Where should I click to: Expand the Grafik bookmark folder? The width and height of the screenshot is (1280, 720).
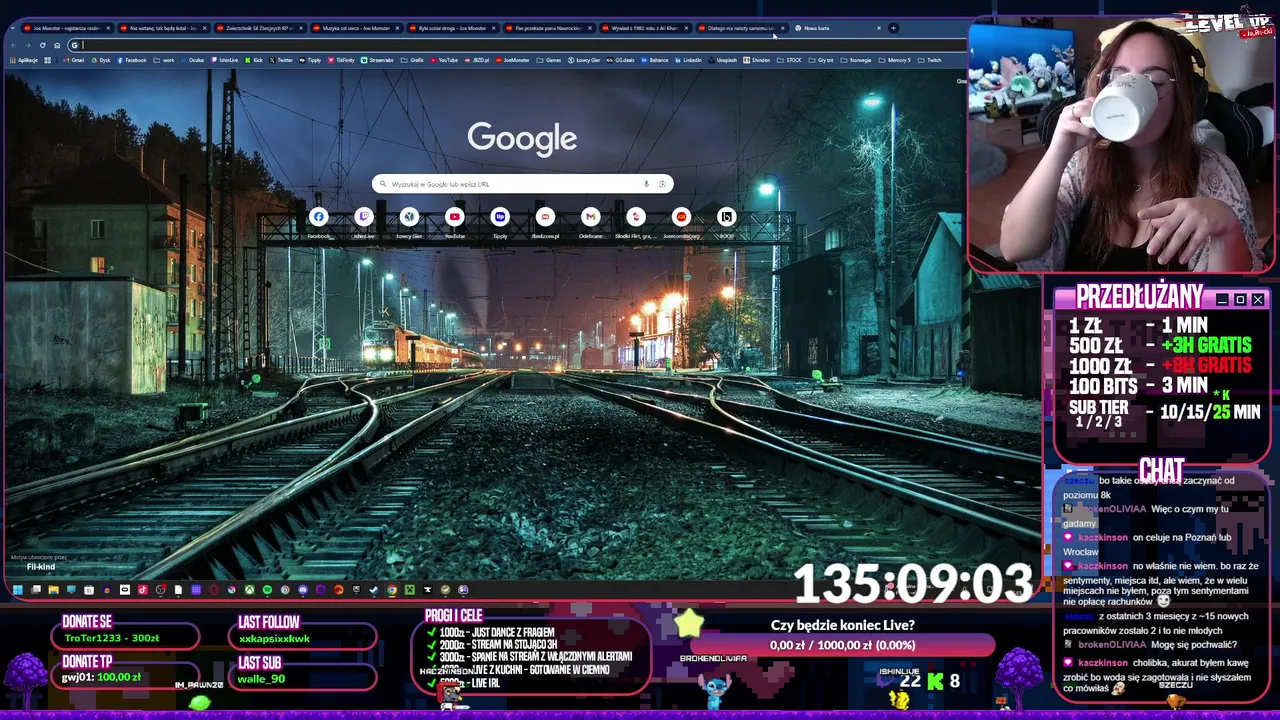click(x=412, y=60)
